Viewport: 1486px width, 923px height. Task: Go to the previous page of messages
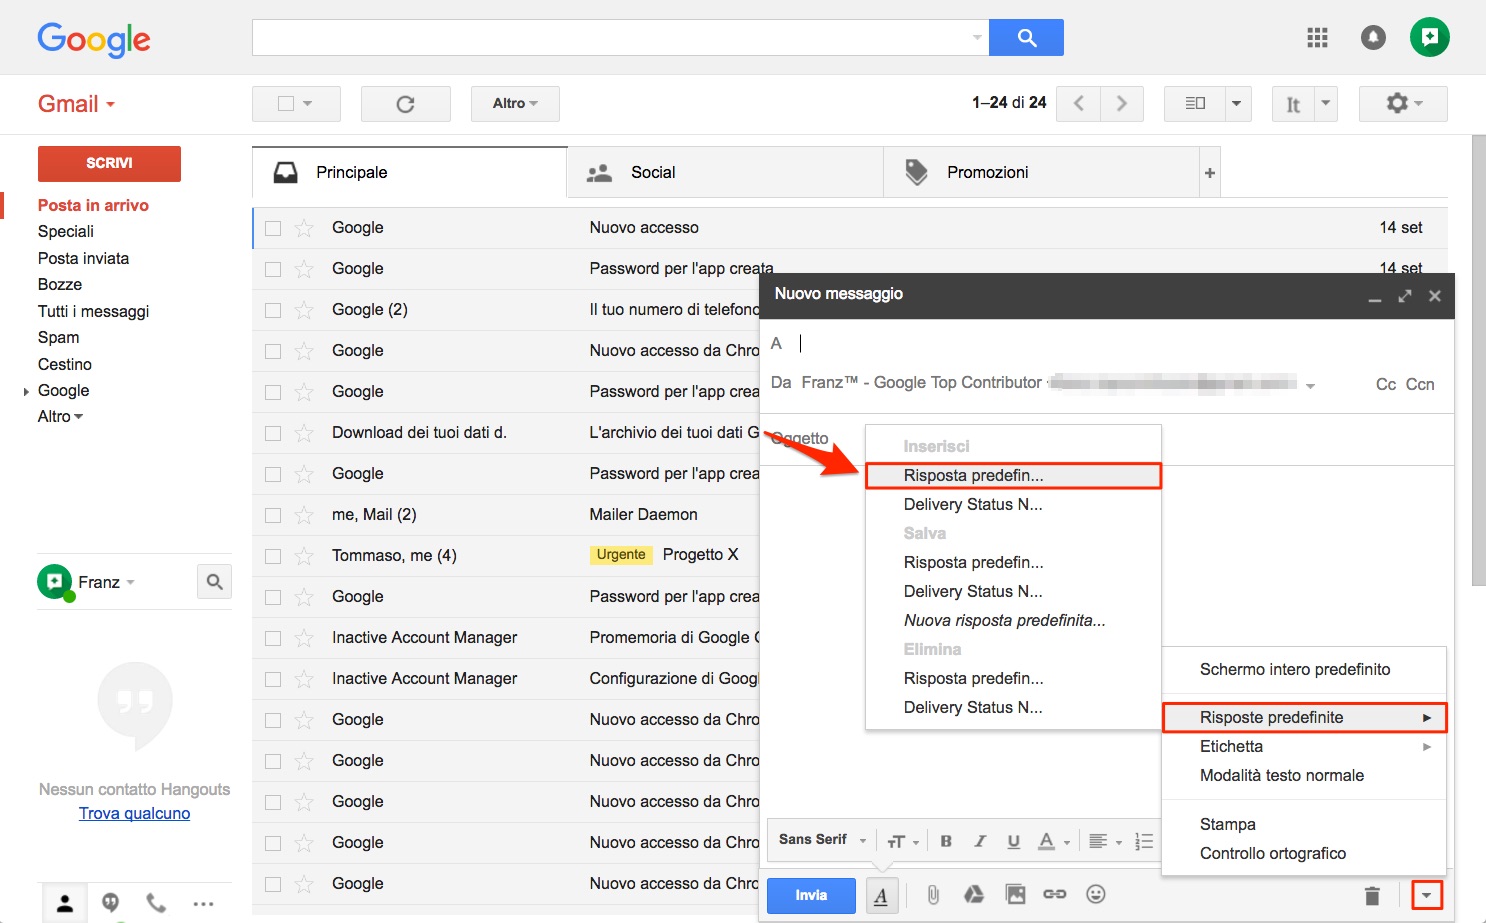point(1078,104)
